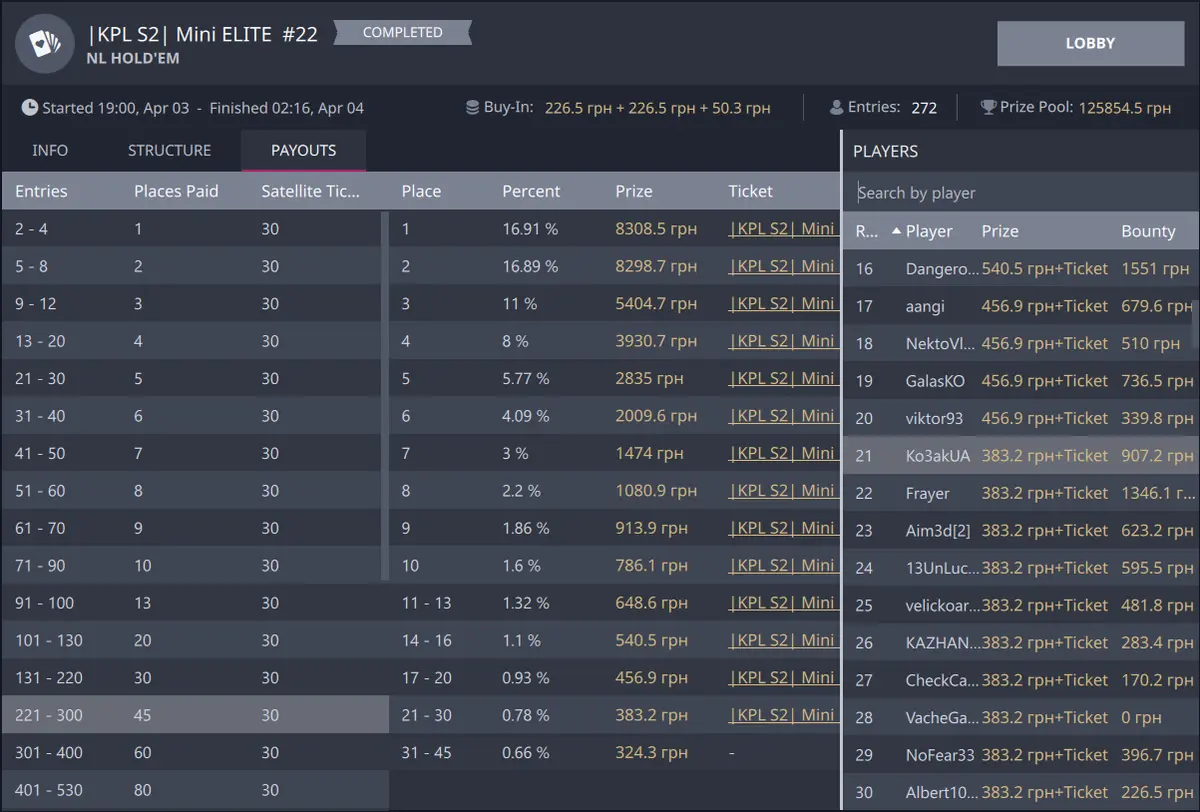The width and height of the screenshot is (1200, 812).
Task: Open the ticket link for 1st place
Action: [782, 229]
